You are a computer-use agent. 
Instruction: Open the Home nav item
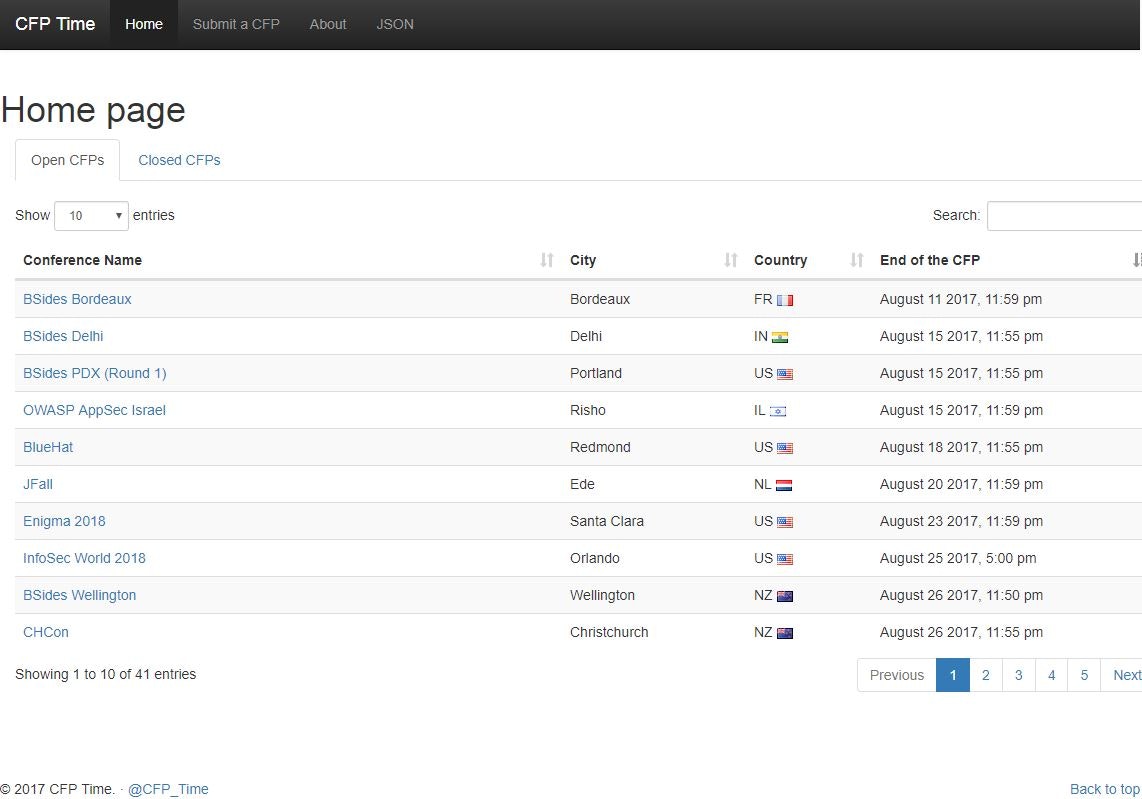point(143,24)
